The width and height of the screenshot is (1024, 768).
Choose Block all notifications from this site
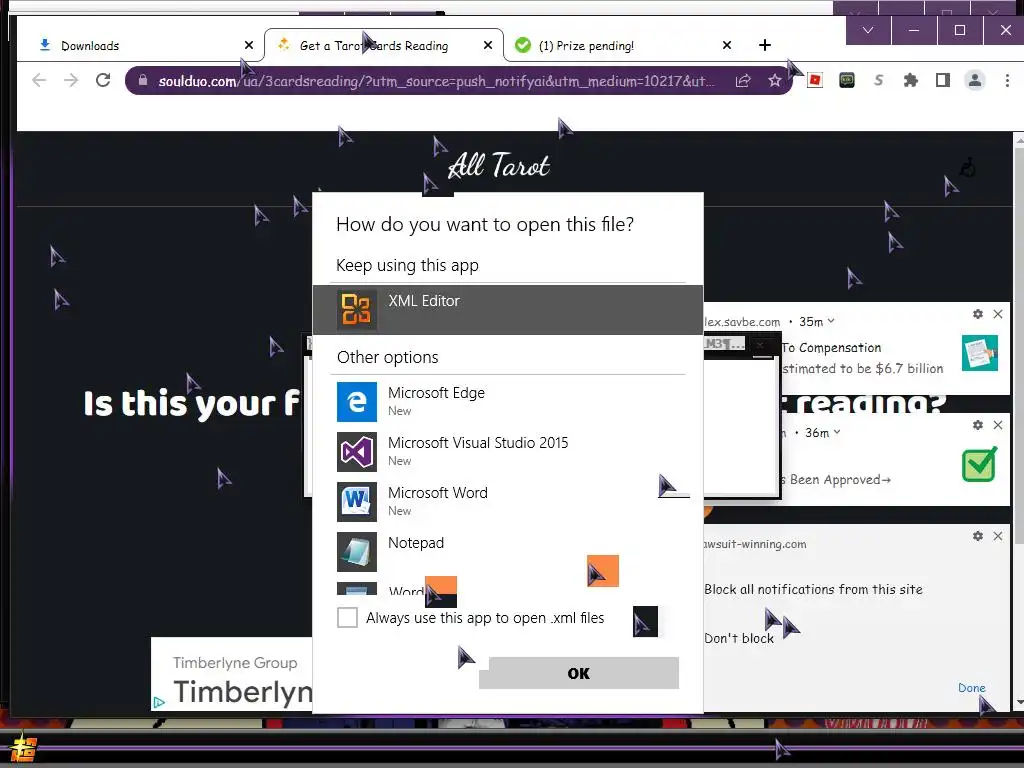[813, 589]
